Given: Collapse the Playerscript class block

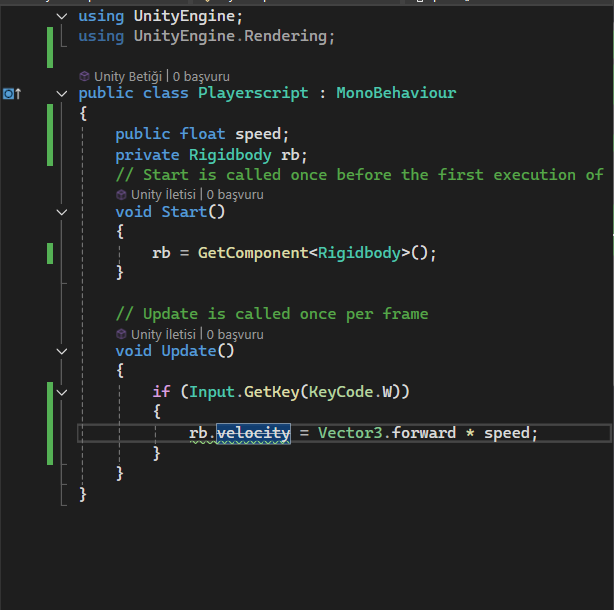Looking at the screenshot, I should (62, 94).
